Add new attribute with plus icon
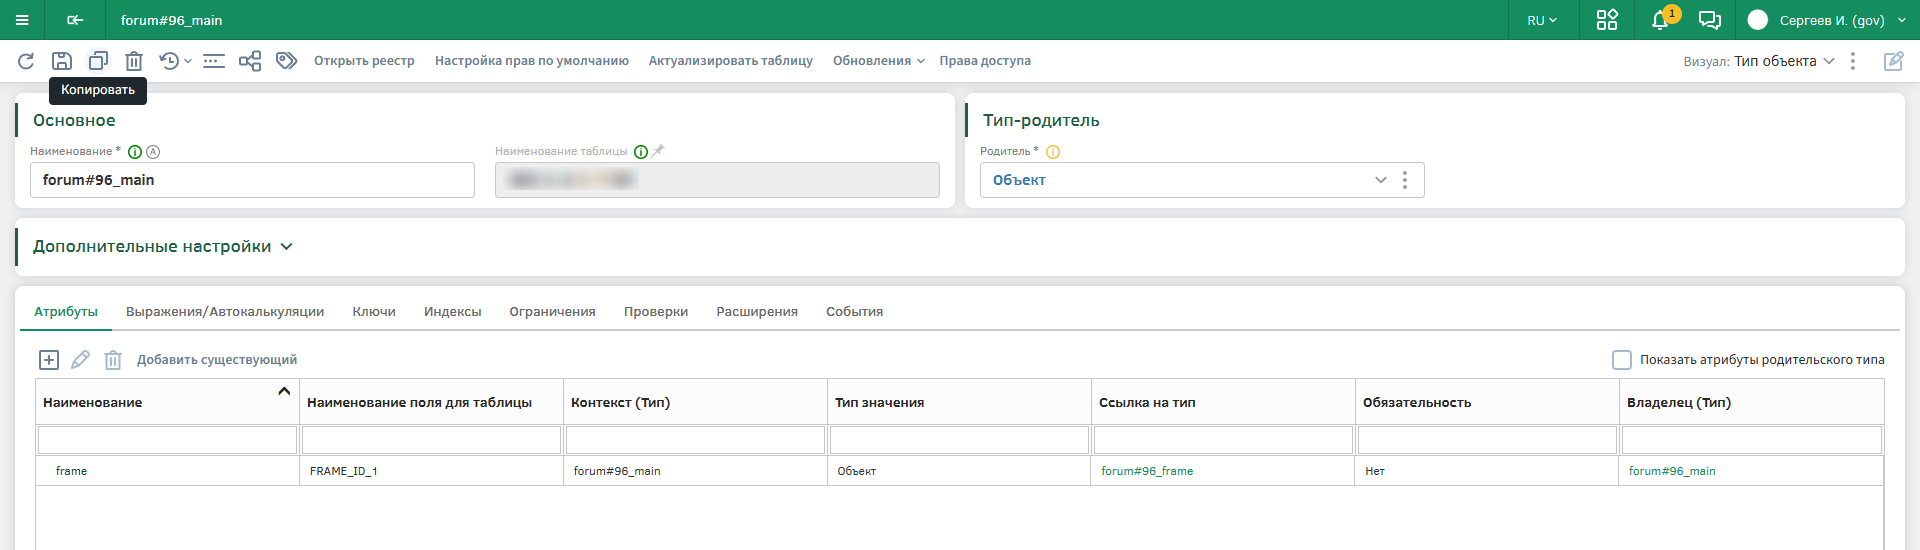 click(x=49, y=360)
